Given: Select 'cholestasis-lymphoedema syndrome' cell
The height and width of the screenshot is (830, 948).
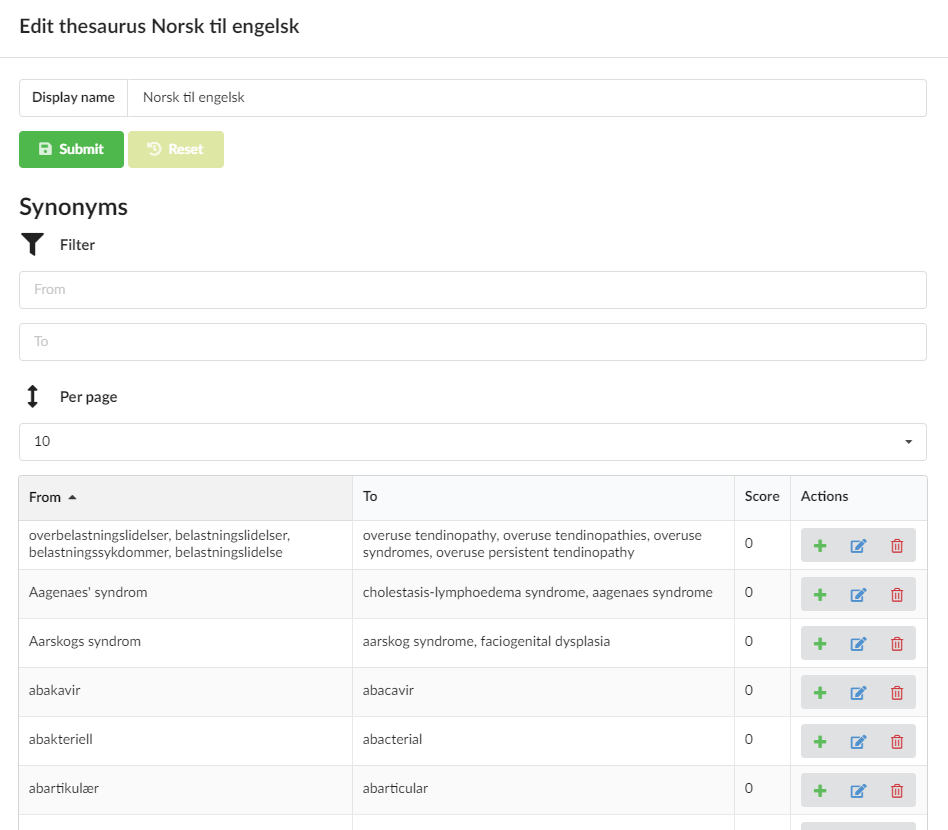Looking at the screenshot, I should tap(543, 594).
